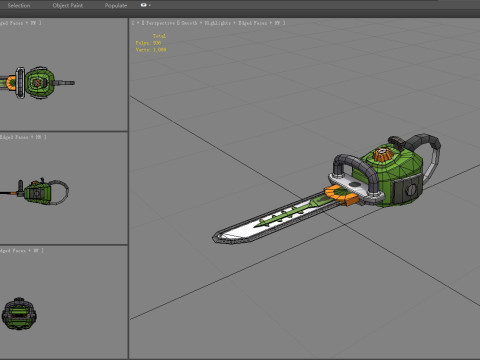The width and height of the screenshot is (480, 360).
Task: Select the chainsaw in the top-down viewport
Action: [x=37, y=82]
